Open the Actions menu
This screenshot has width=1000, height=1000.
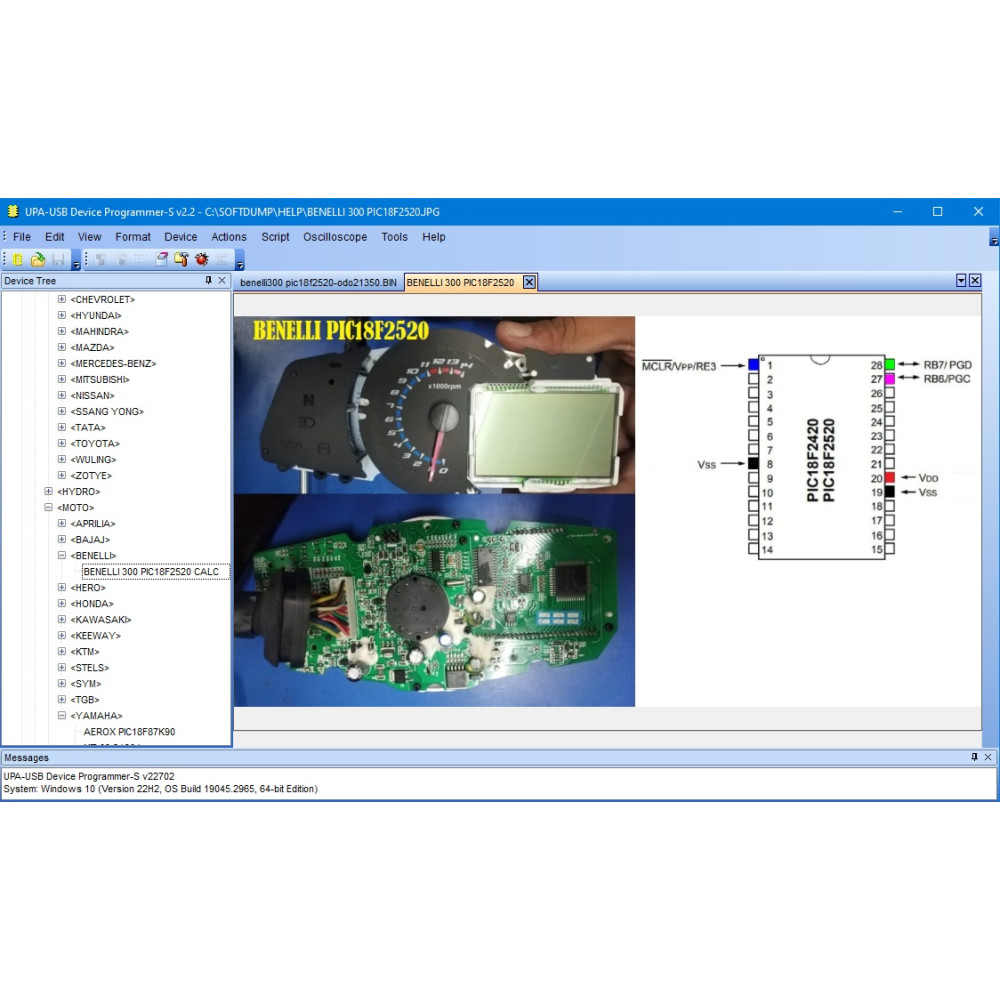click(229, 237)
